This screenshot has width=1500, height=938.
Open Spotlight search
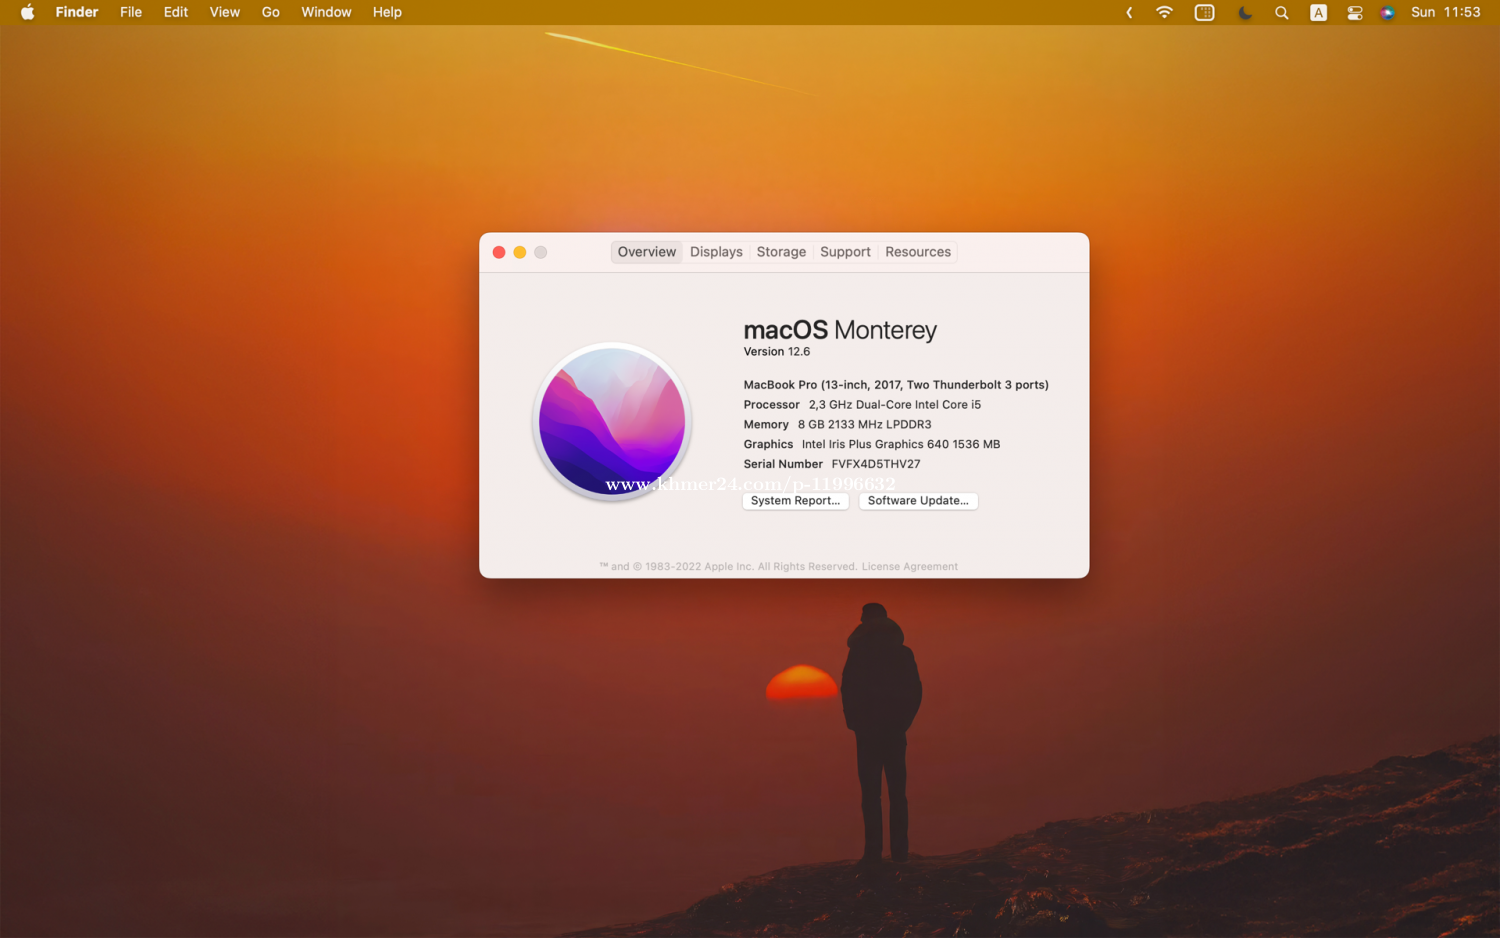pyautogui.click(x=1281, y=13)
